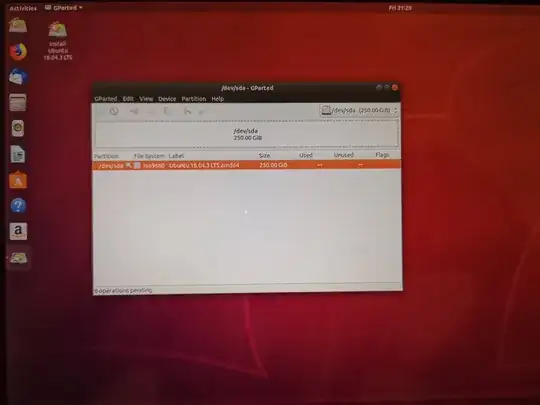Click the Partition column header
The image size is (540, 405).
coord(106,156)
